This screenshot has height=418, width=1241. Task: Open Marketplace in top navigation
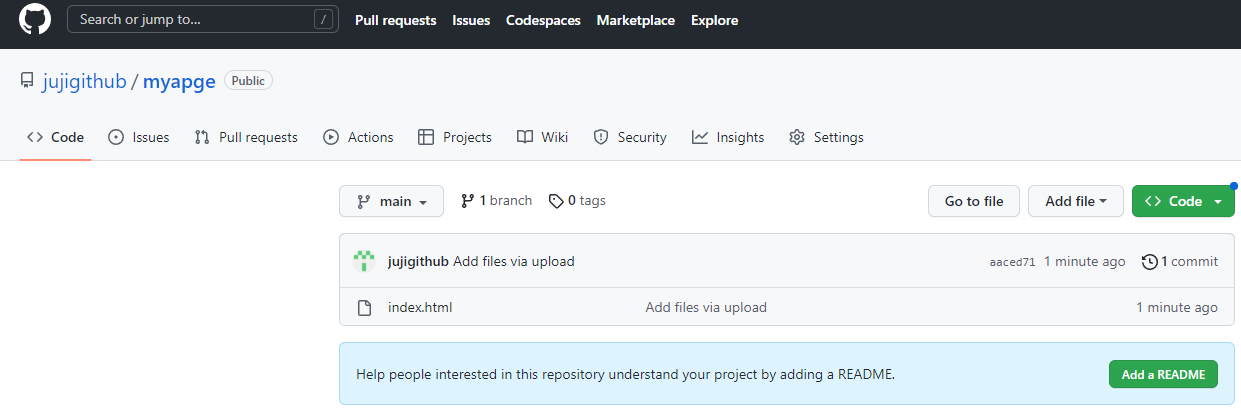[x=636, y=20]
